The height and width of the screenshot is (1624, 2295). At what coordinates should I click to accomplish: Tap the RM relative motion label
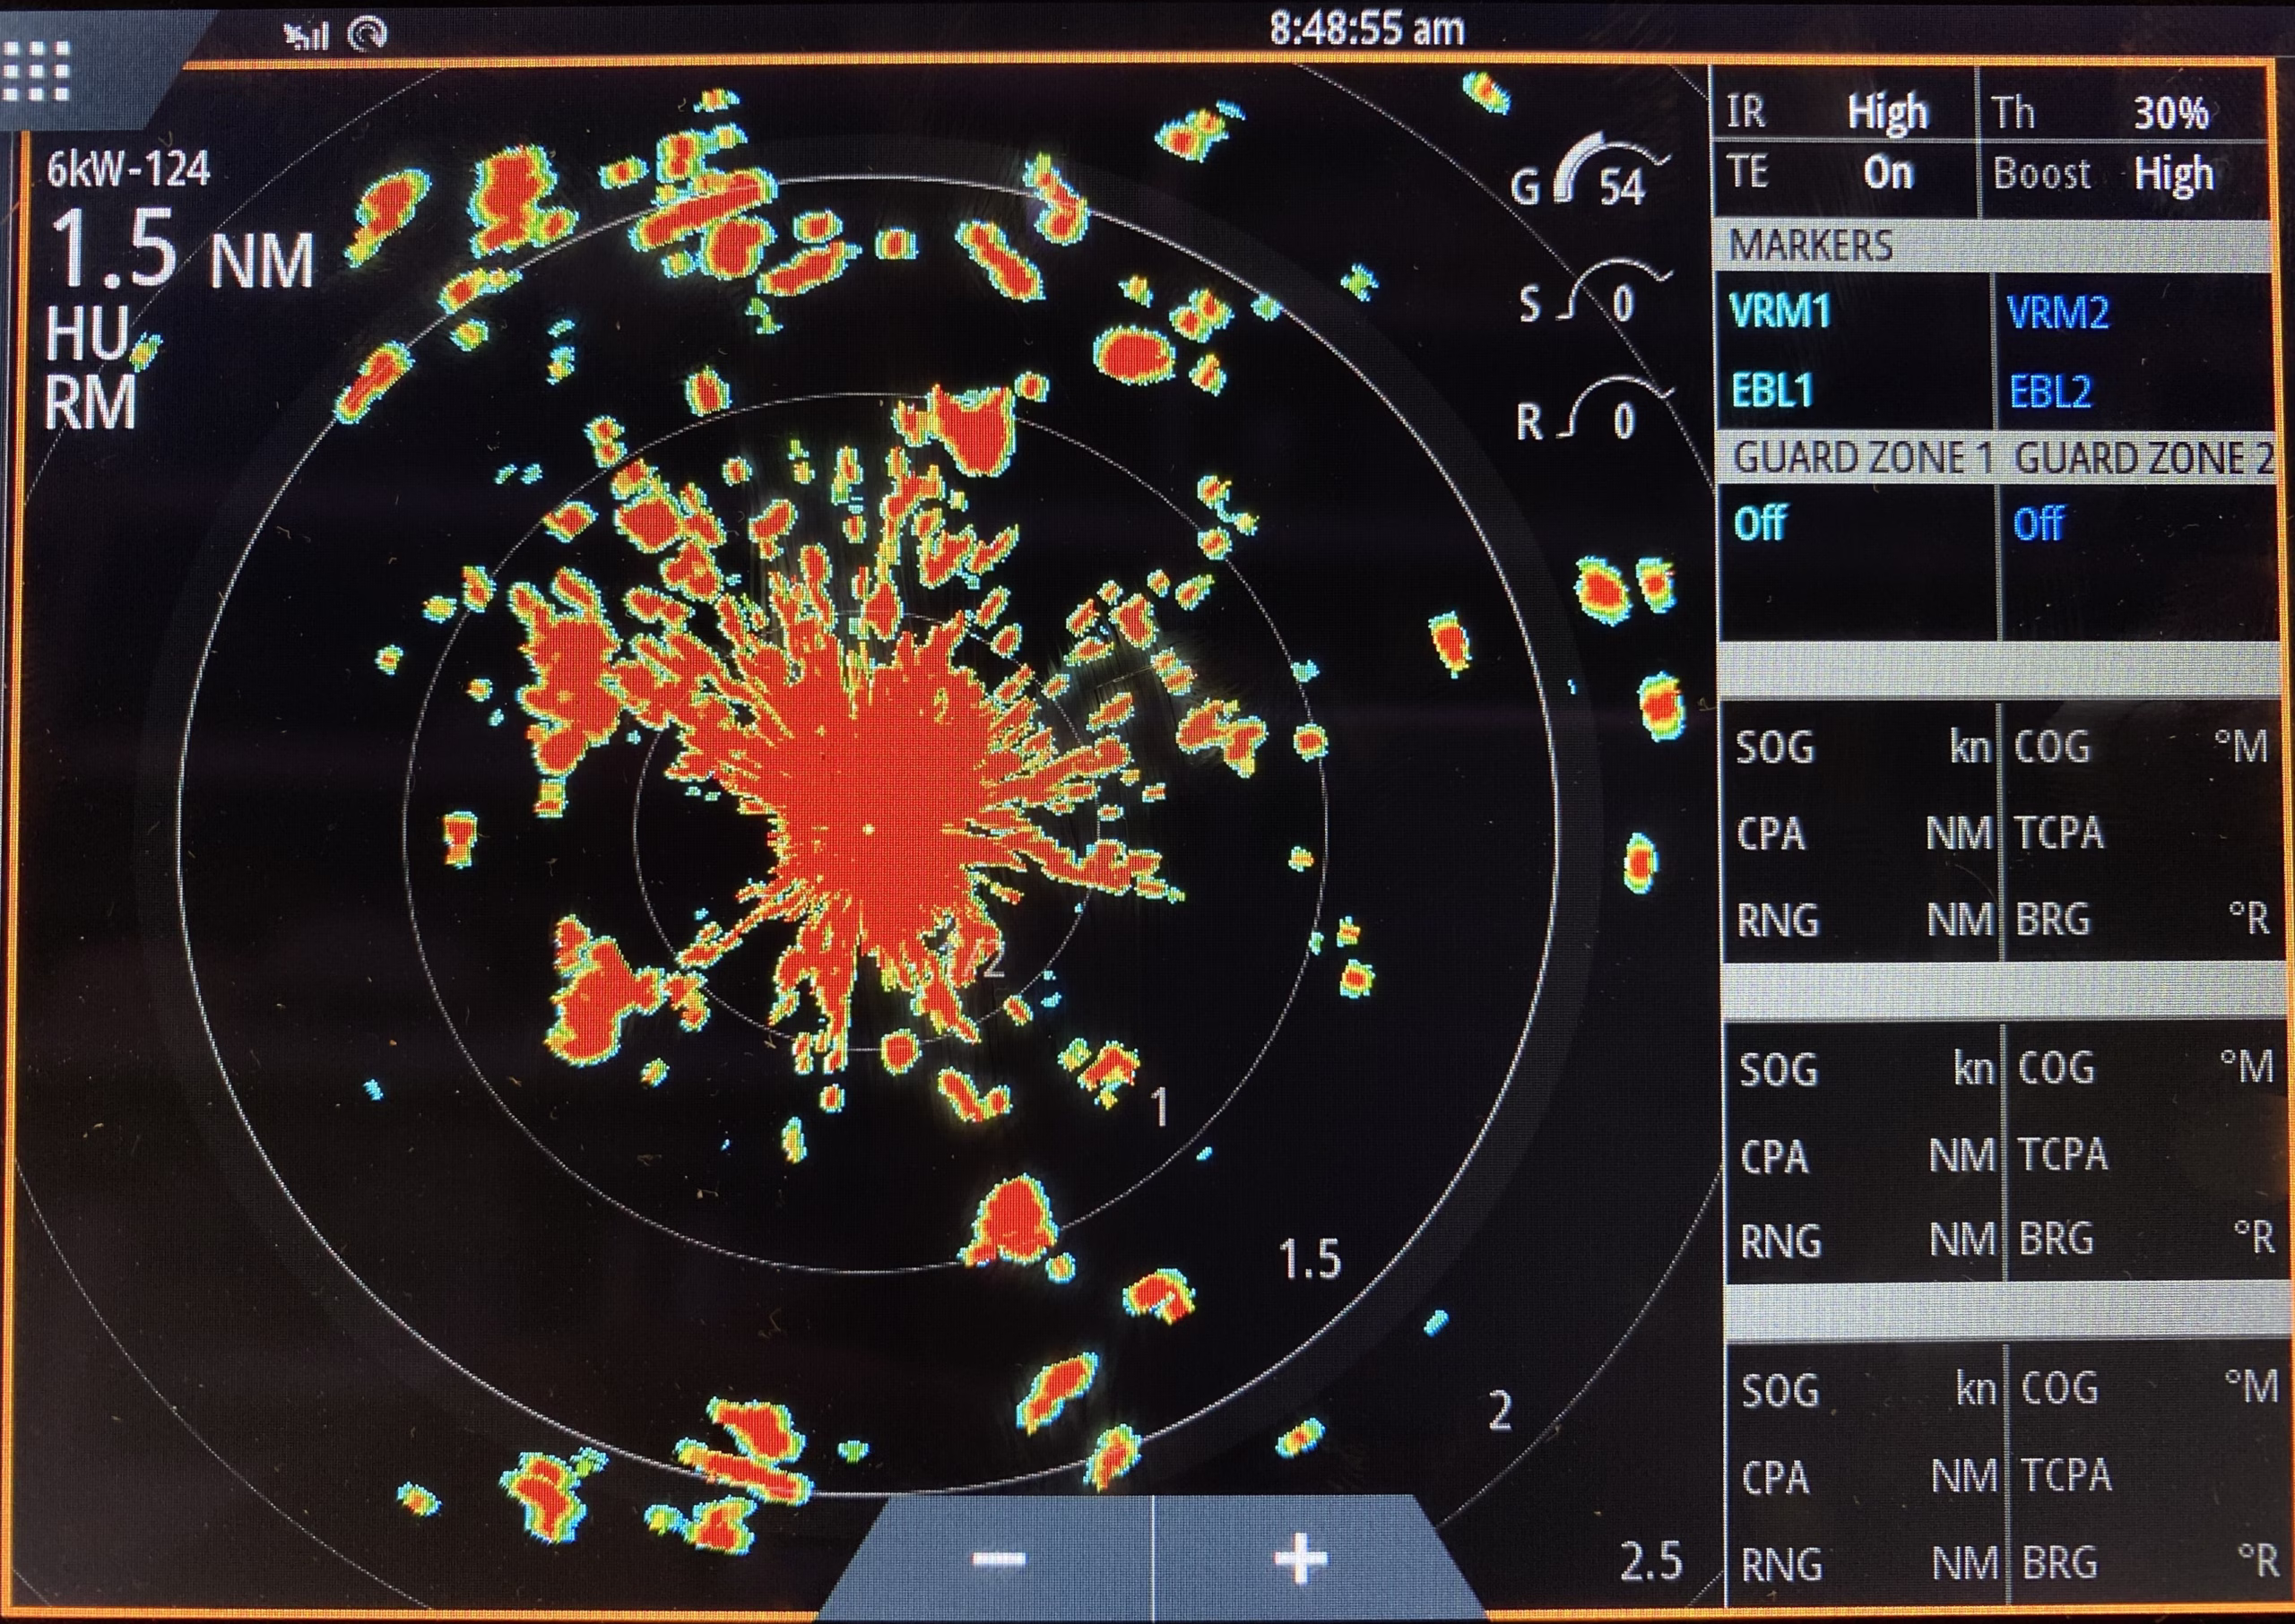coord(90,402)
